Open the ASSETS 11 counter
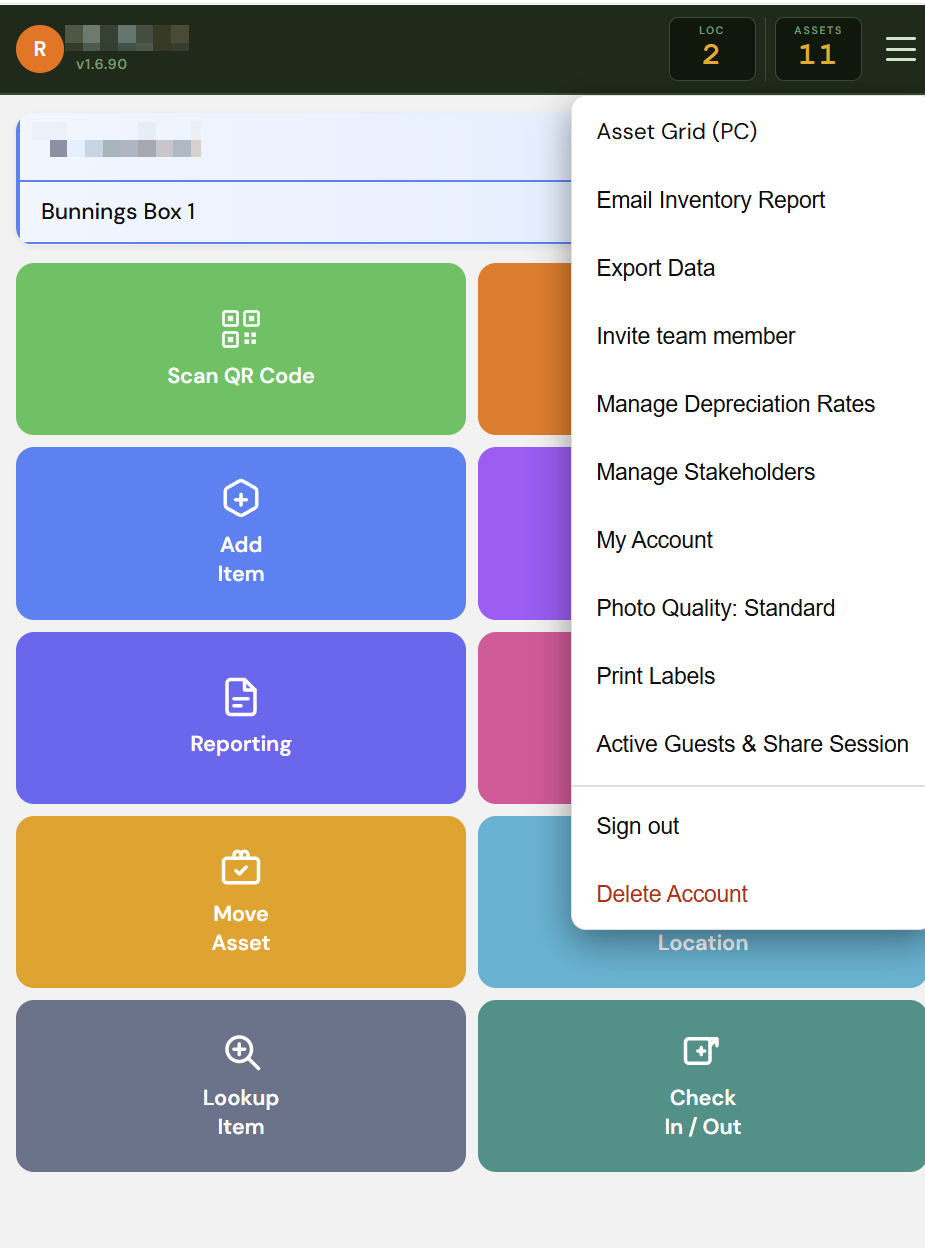Image resolution: width=925 pixels, height=1248 pixels. click(x=817, y=48)
